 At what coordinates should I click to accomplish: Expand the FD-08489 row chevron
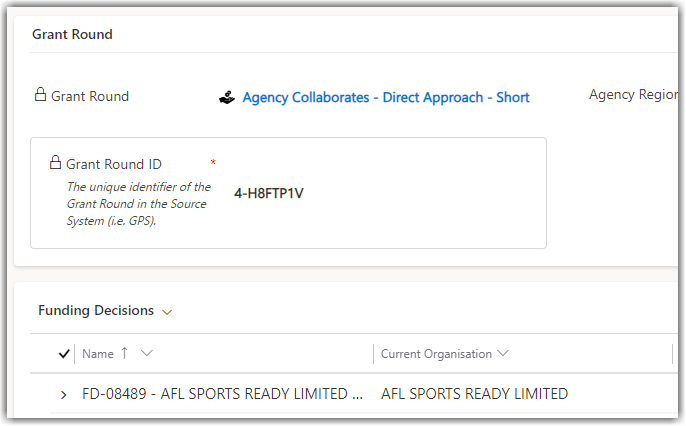[64, 395]
